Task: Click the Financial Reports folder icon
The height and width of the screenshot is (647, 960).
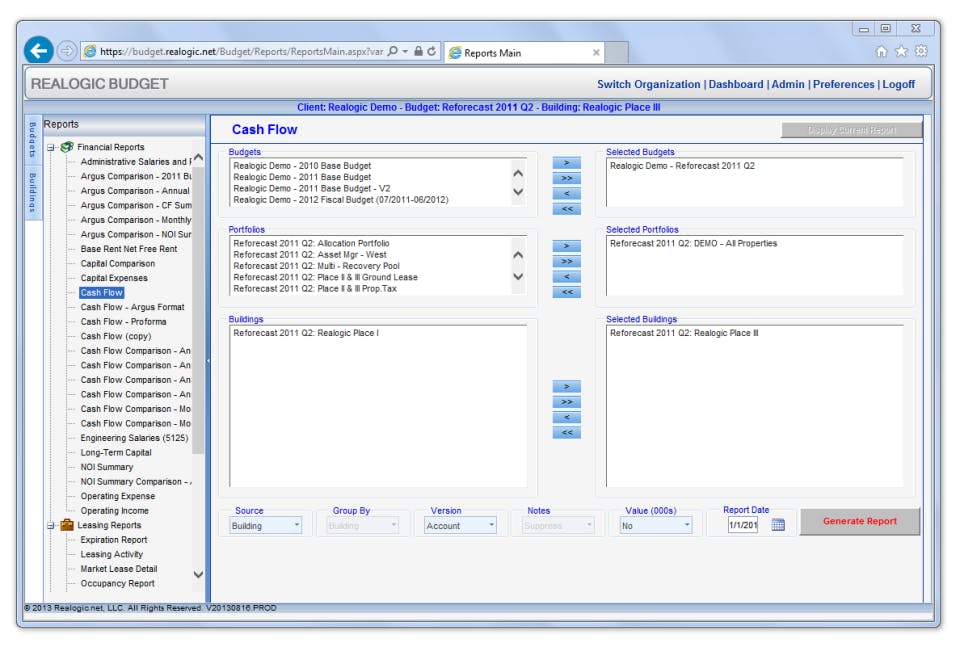Action: (67, 147)
